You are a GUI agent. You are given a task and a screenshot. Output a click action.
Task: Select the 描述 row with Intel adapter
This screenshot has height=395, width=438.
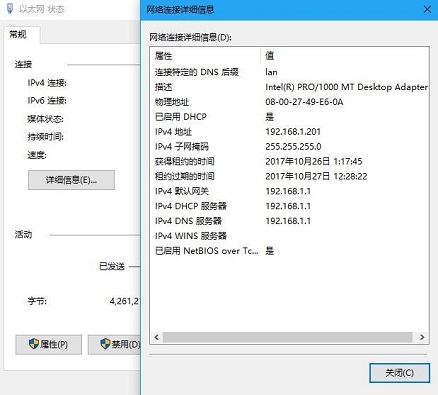tap(289, 87)
